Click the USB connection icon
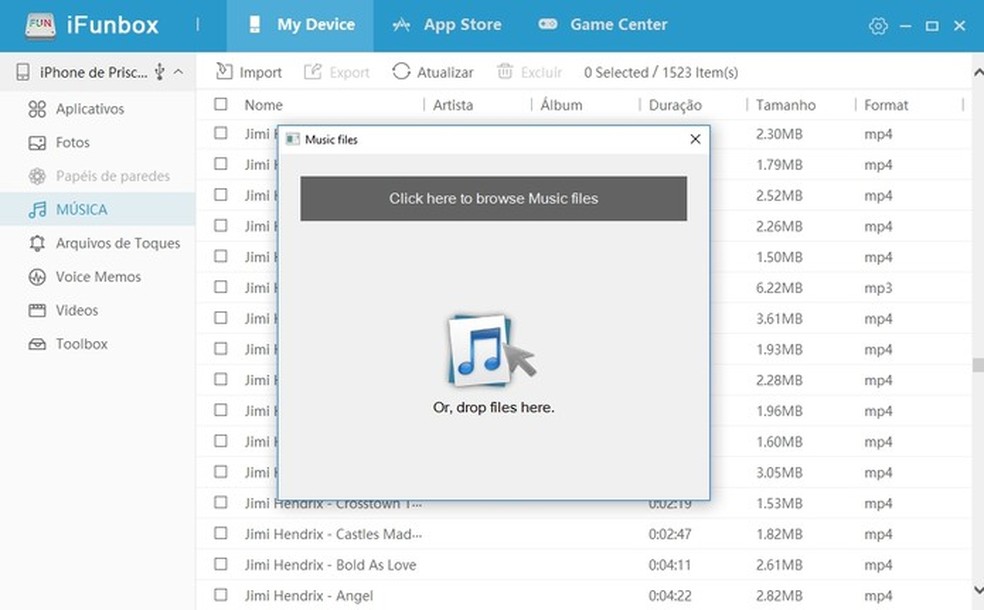 159,72
